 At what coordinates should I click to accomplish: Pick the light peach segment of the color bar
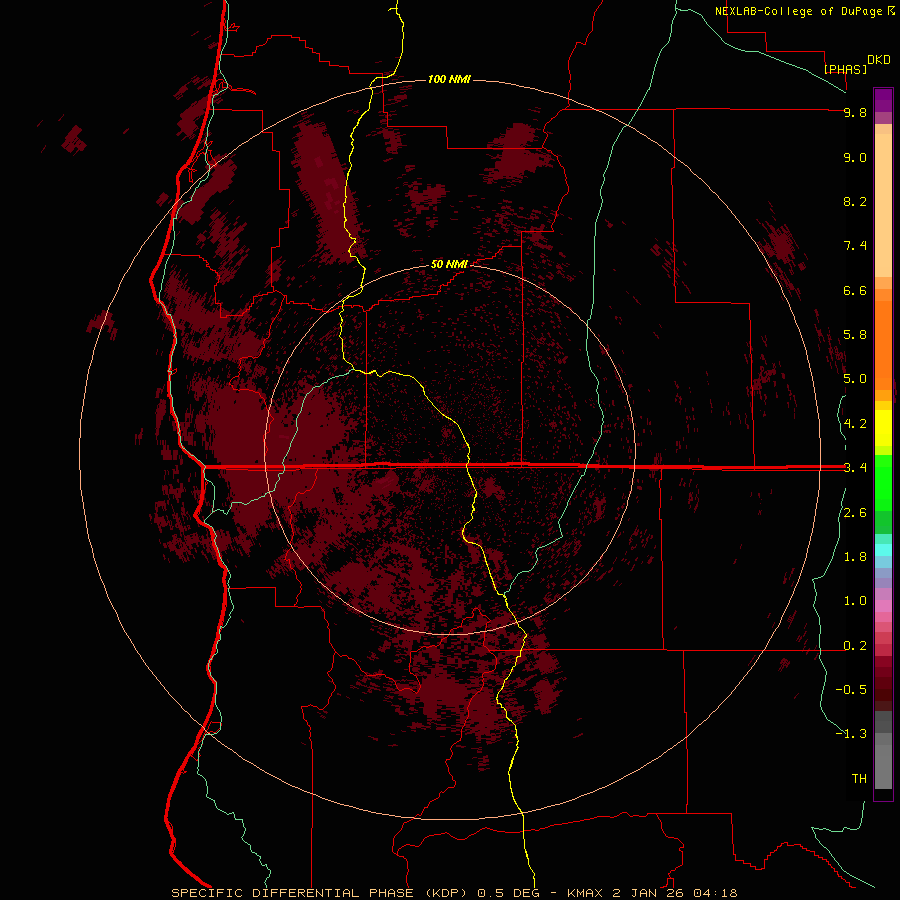883,205
